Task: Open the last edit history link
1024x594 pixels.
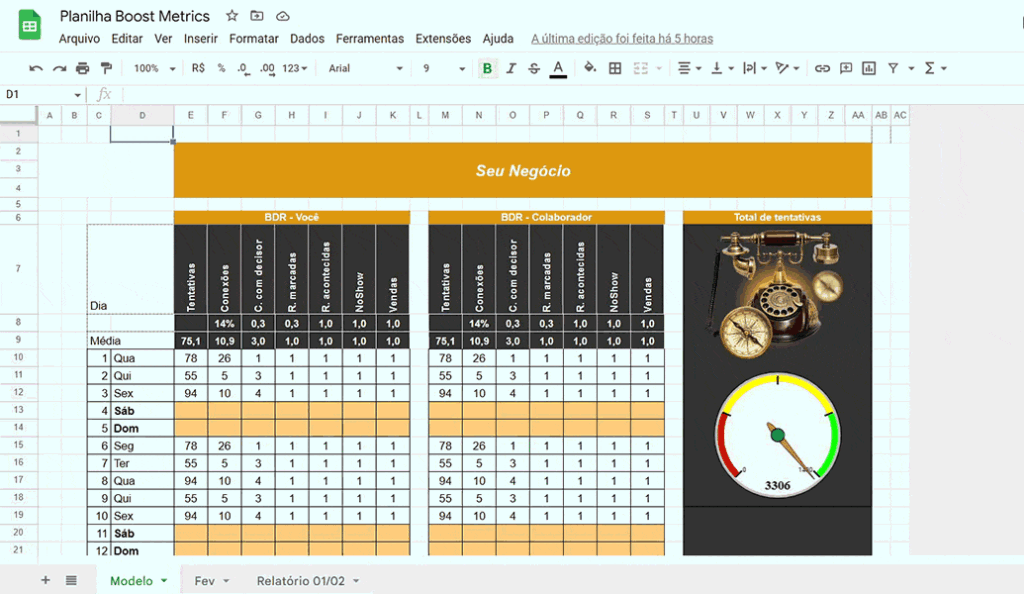Action: (x=622, y=39)
